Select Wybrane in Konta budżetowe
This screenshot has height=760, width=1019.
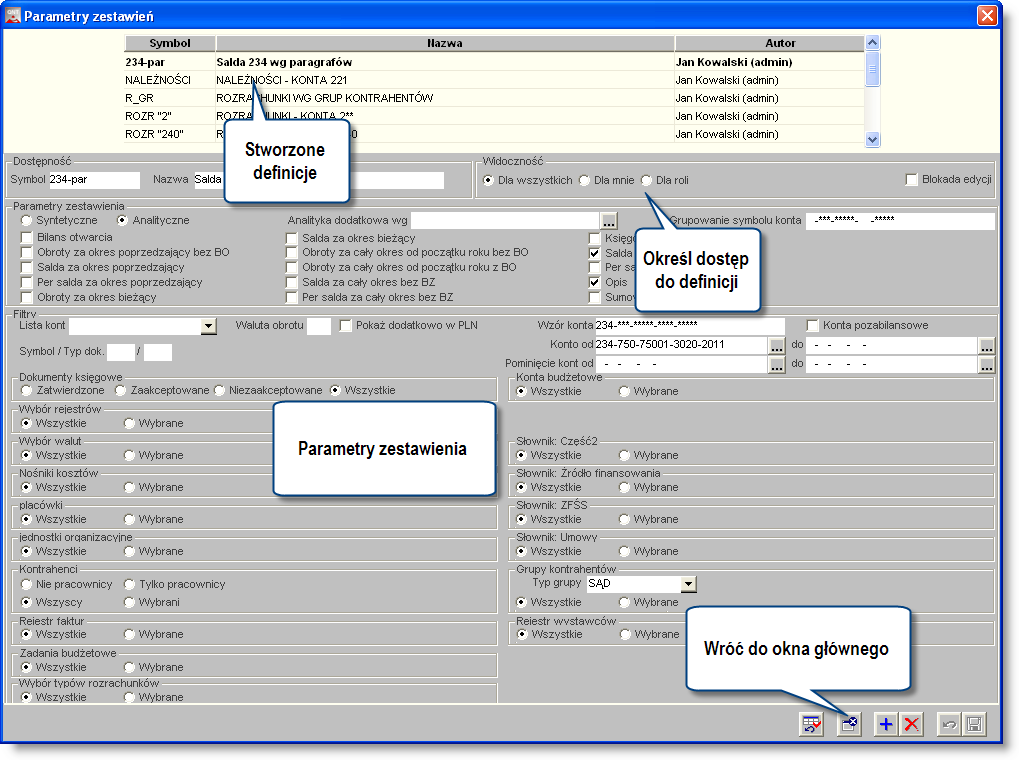(x=624, y=391)
